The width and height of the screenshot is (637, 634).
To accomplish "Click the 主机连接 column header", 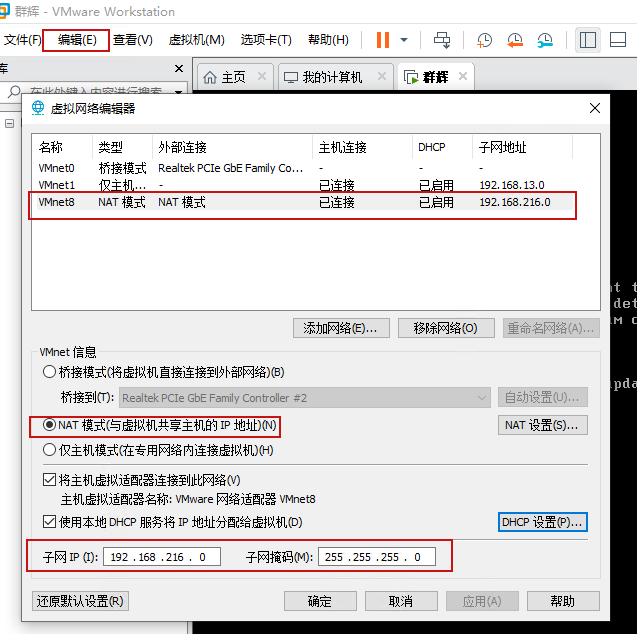I will point(363,147).
